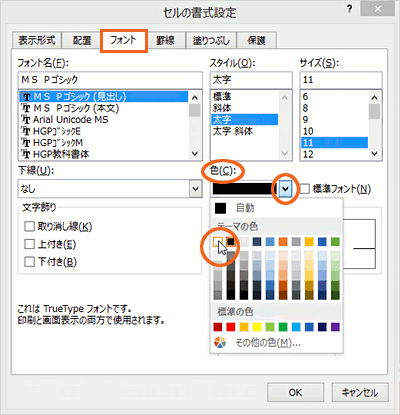
Task: Pick gold theme color swatch
Action: (x=309, y=242)
